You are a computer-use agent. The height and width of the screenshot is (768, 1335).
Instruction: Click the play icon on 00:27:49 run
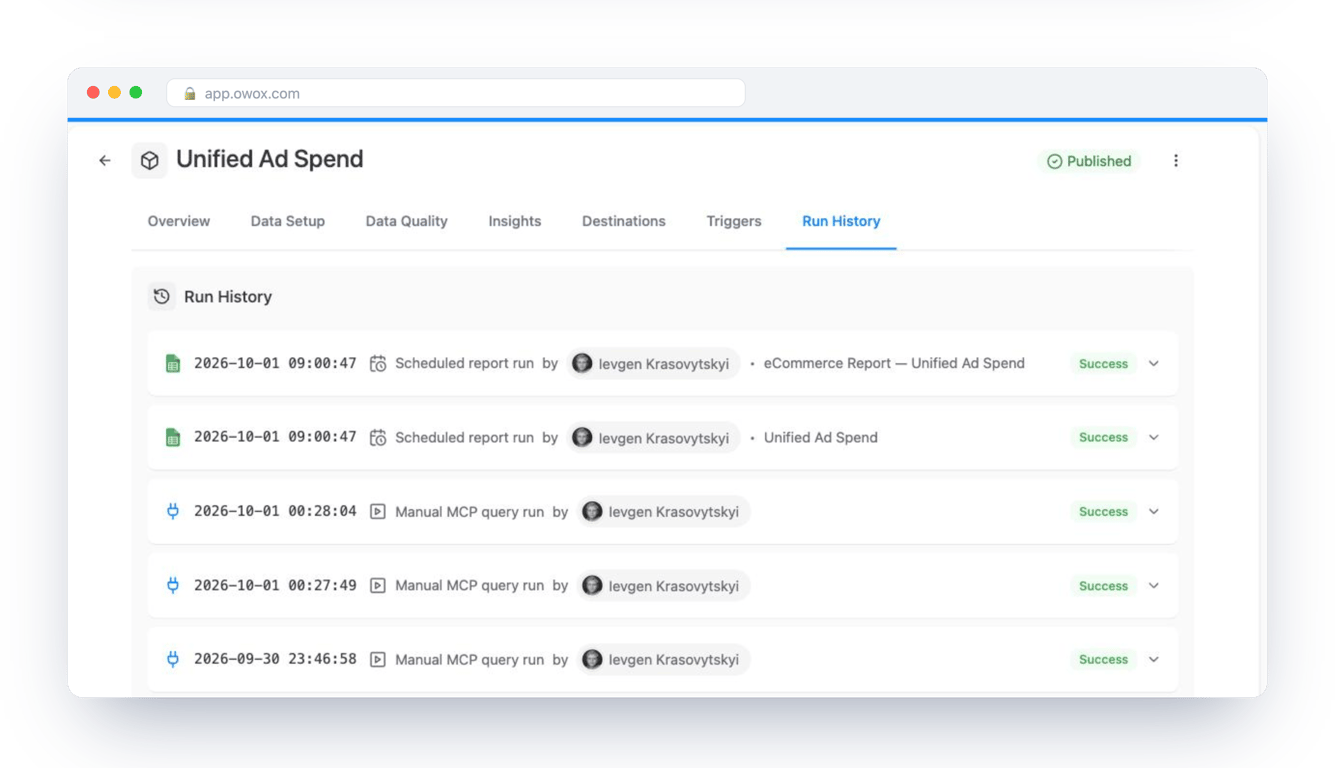(x=378, y=585)
